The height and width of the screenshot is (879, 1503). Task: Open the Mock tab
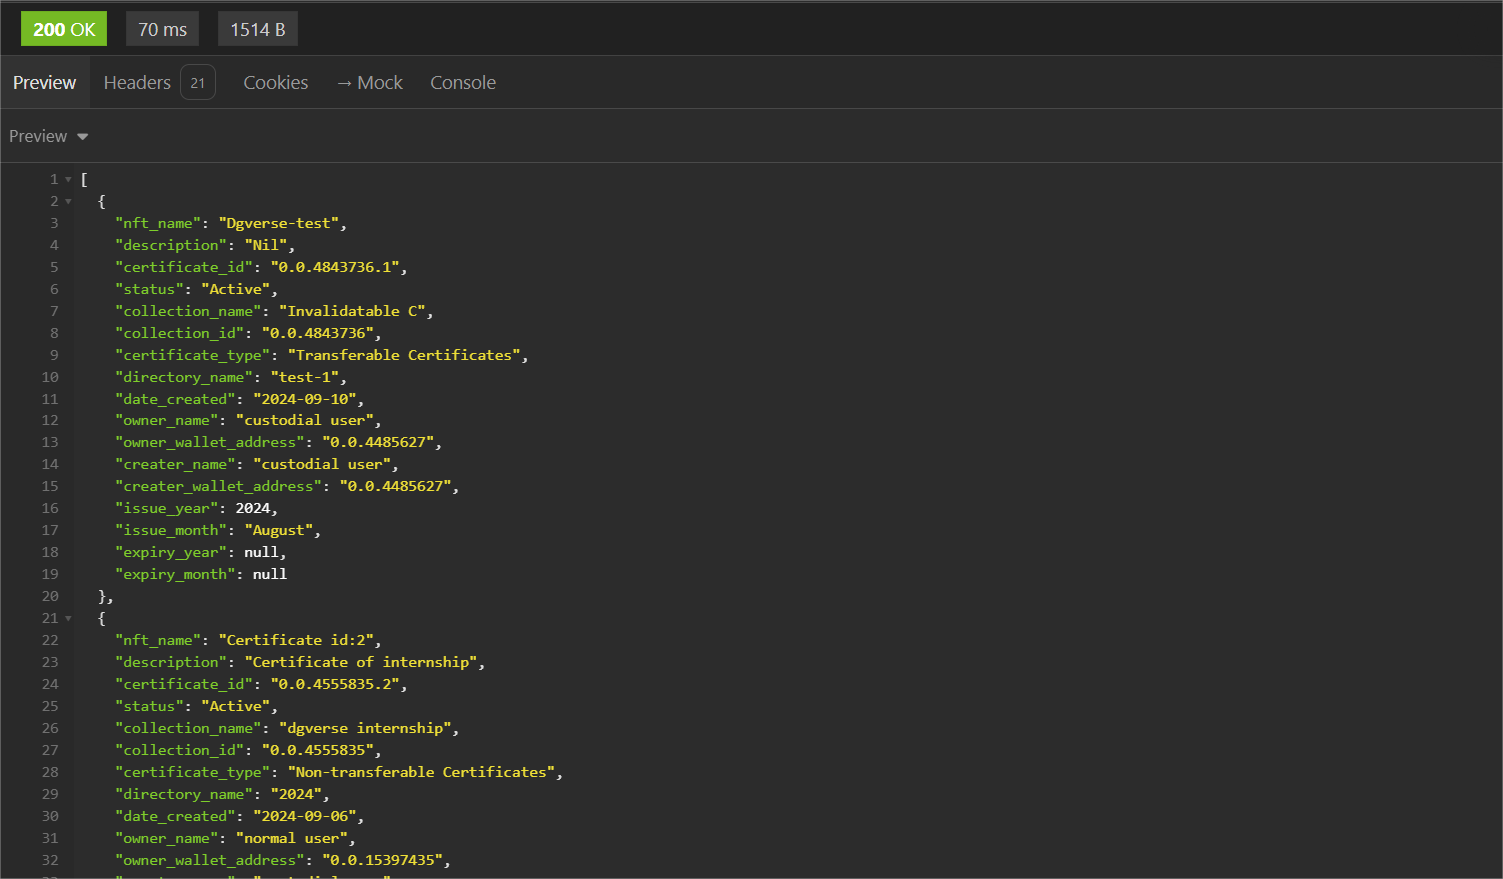[x=379, y=82]
